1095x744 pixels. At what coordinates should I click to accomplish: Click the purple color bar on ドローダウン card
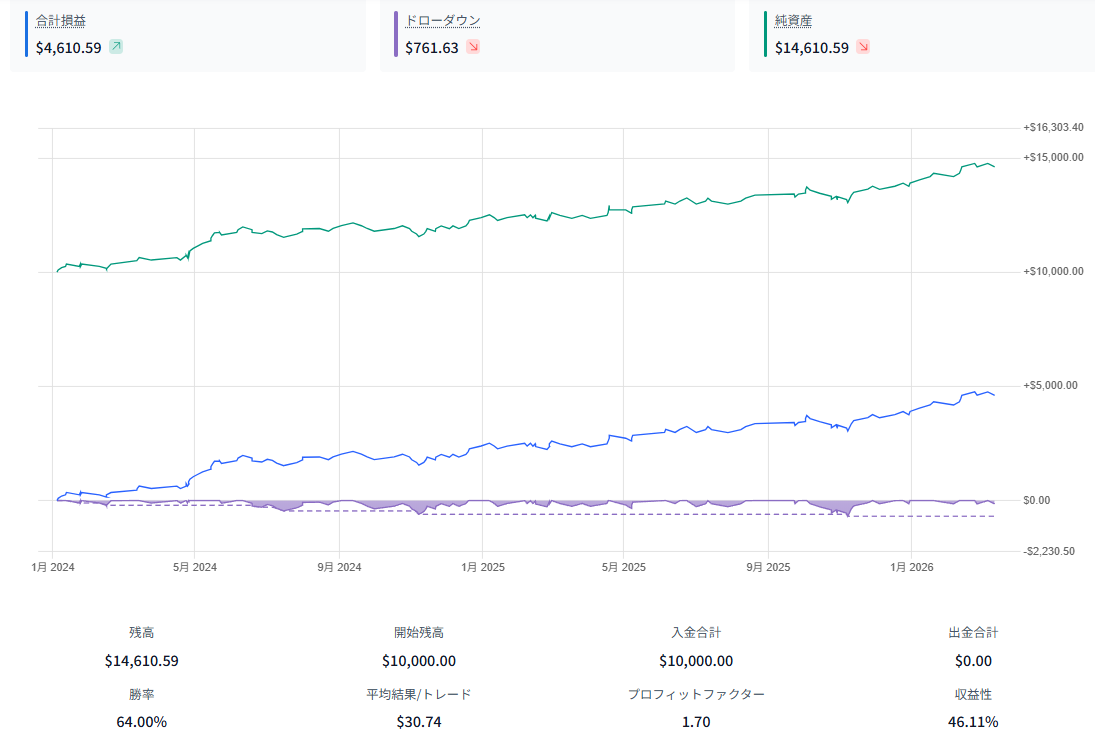[x=396, y=34]
